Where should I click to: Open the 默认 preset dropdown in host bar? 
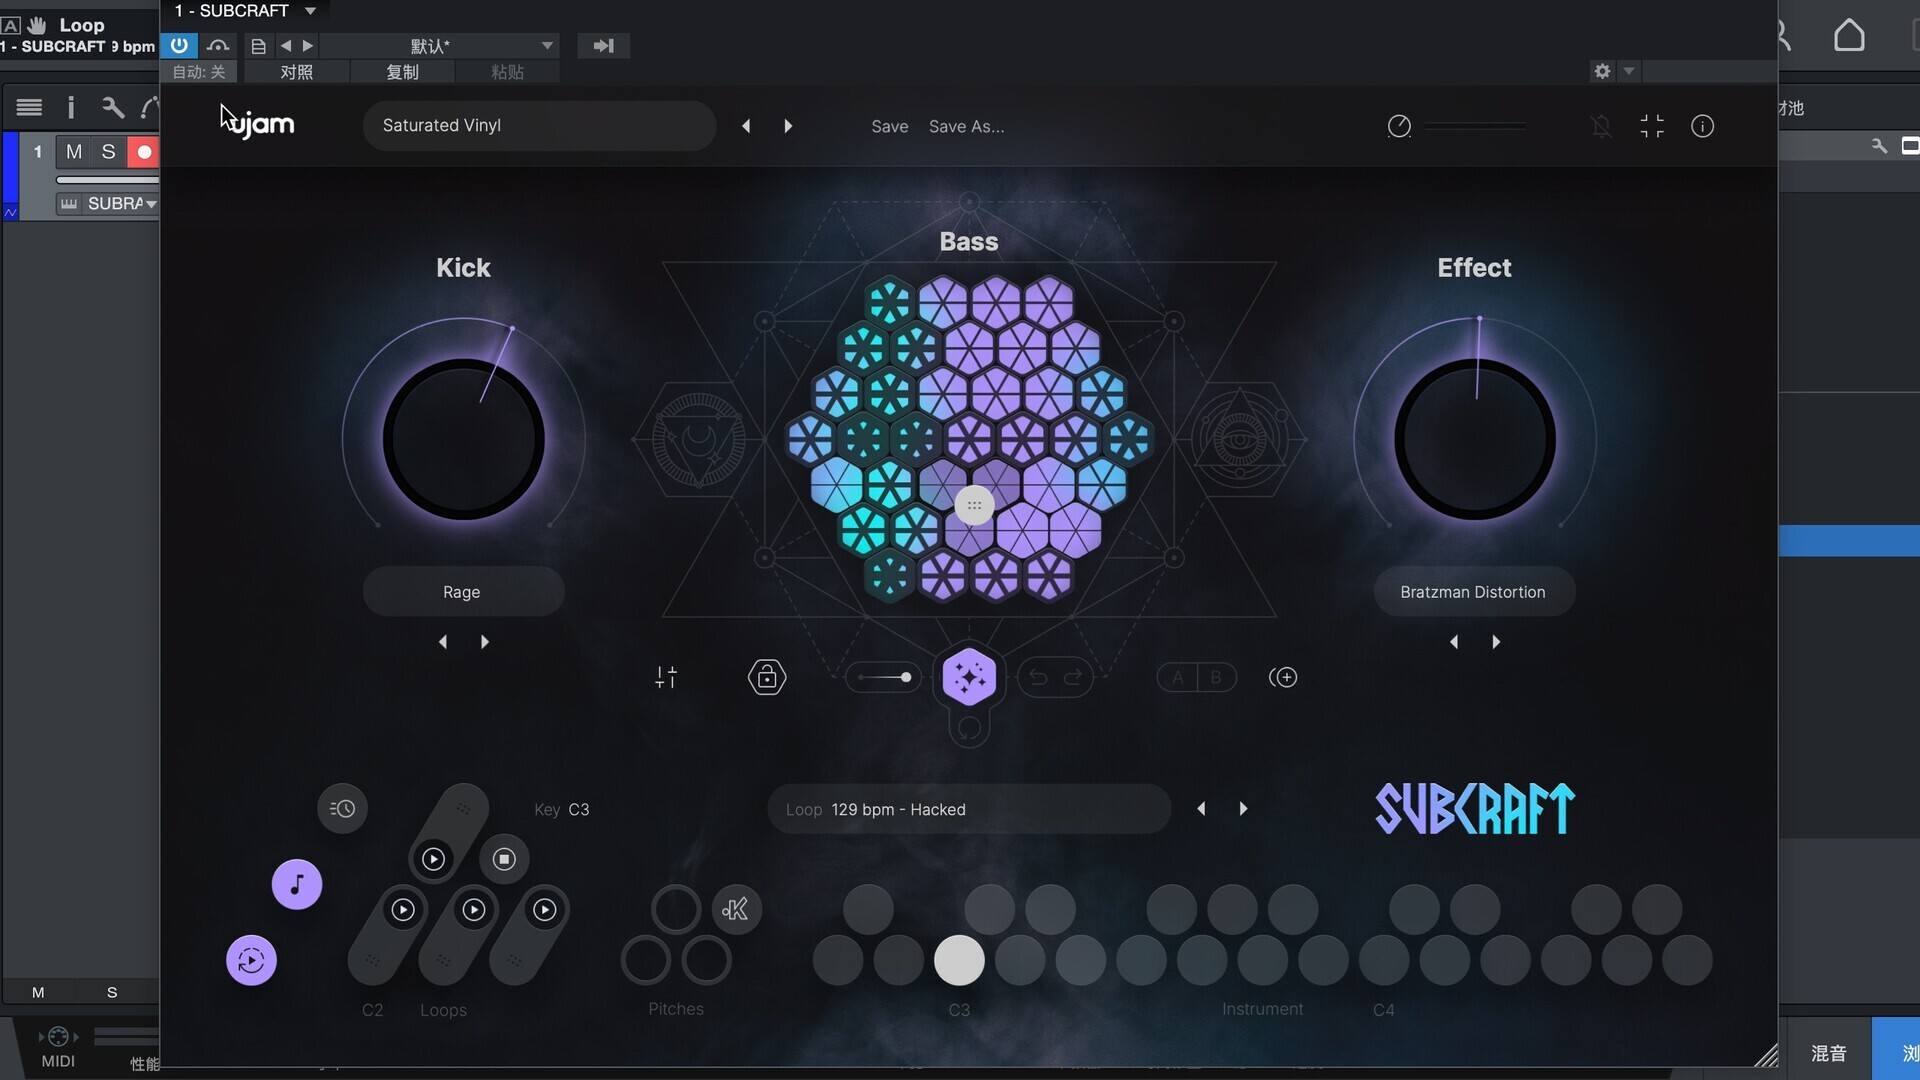(439, 46)
